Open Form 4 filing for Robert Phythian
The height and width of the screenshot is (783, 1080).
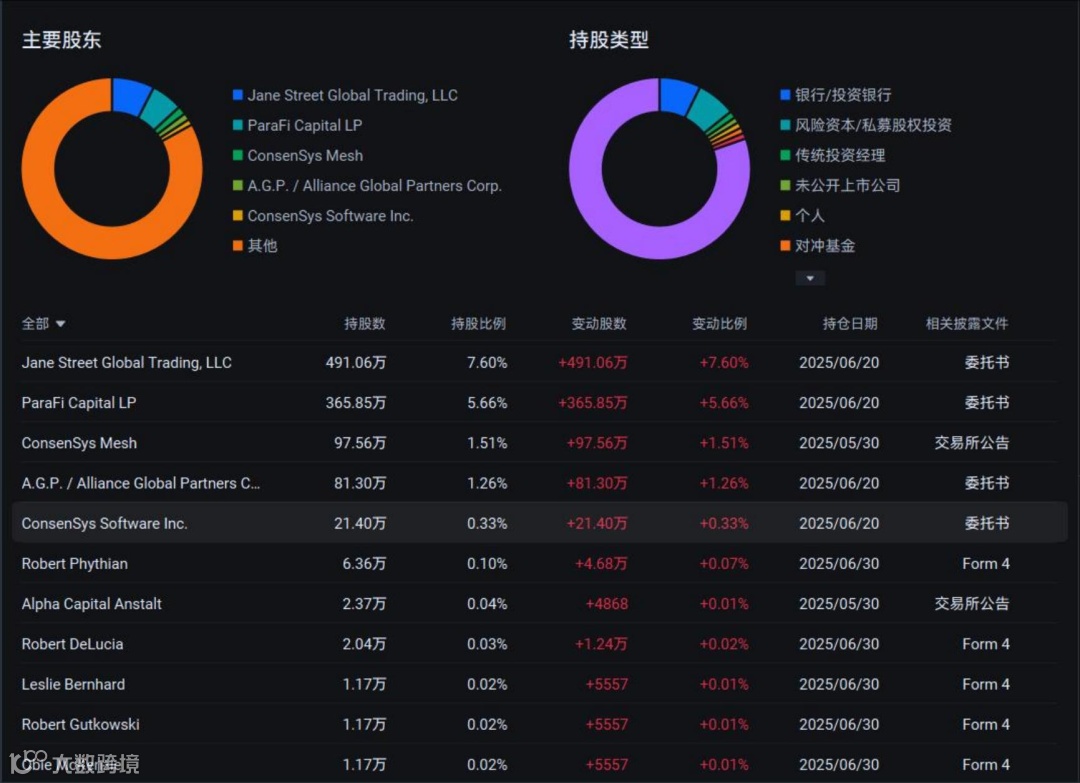point(986,564)
